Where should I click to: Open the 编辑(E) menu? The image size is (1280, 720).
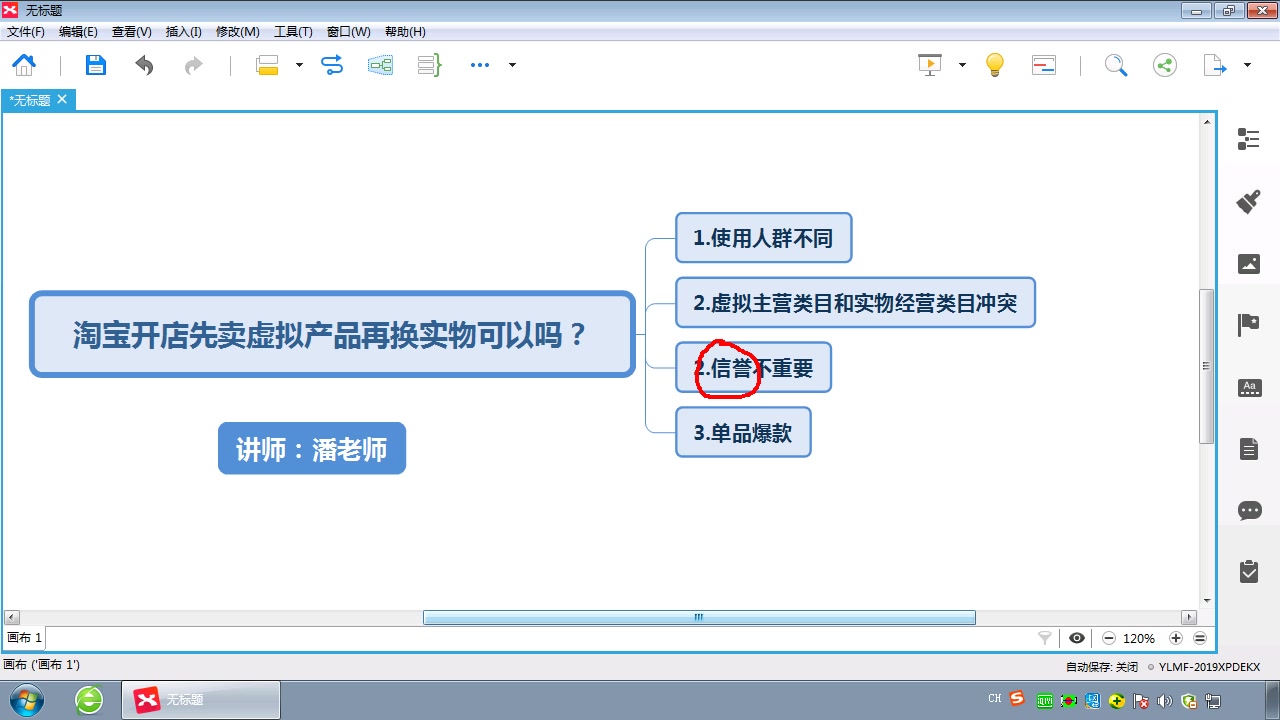(78, 32)
